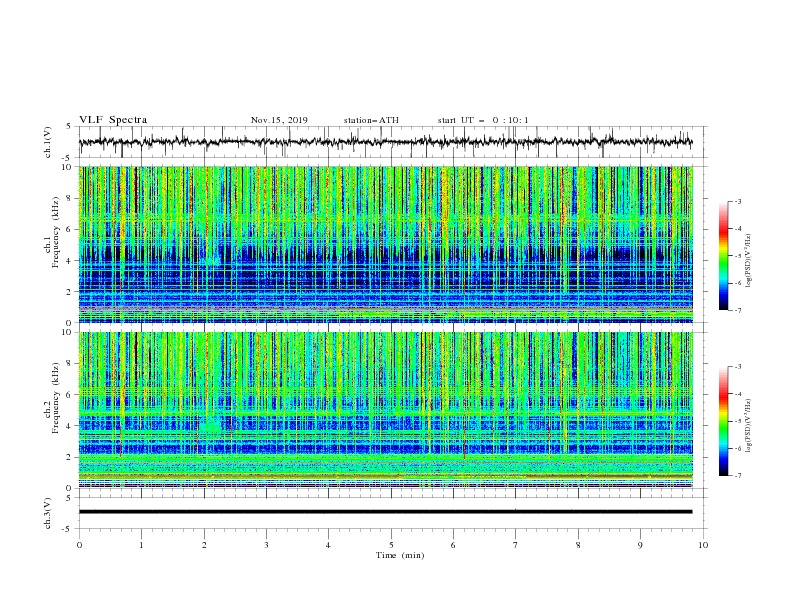Click the ch.2 "Frequency (kHz)" axis label
This screenshot has width=792, height=612.
tap(56, 398)
